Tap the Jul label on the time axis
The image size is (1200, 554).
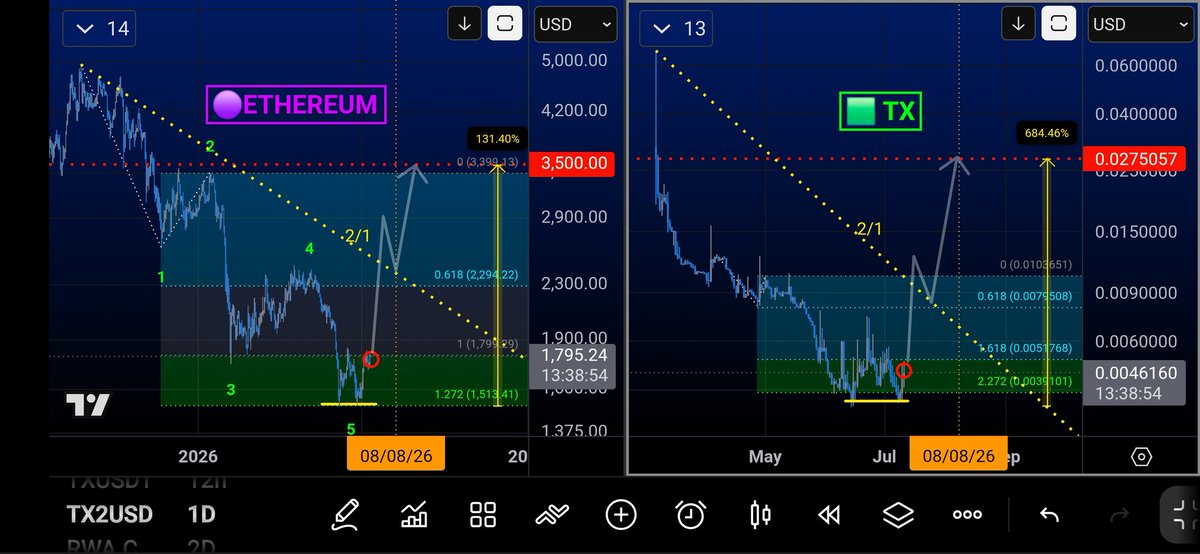(883, 456)
